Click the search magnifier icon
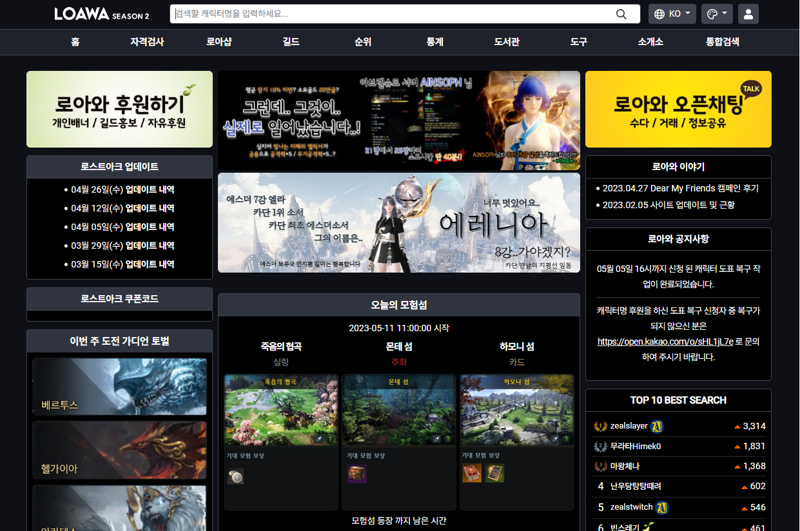The width and height of the screenshot is (800, 531). pyautogui.click(x=620, y=14)
